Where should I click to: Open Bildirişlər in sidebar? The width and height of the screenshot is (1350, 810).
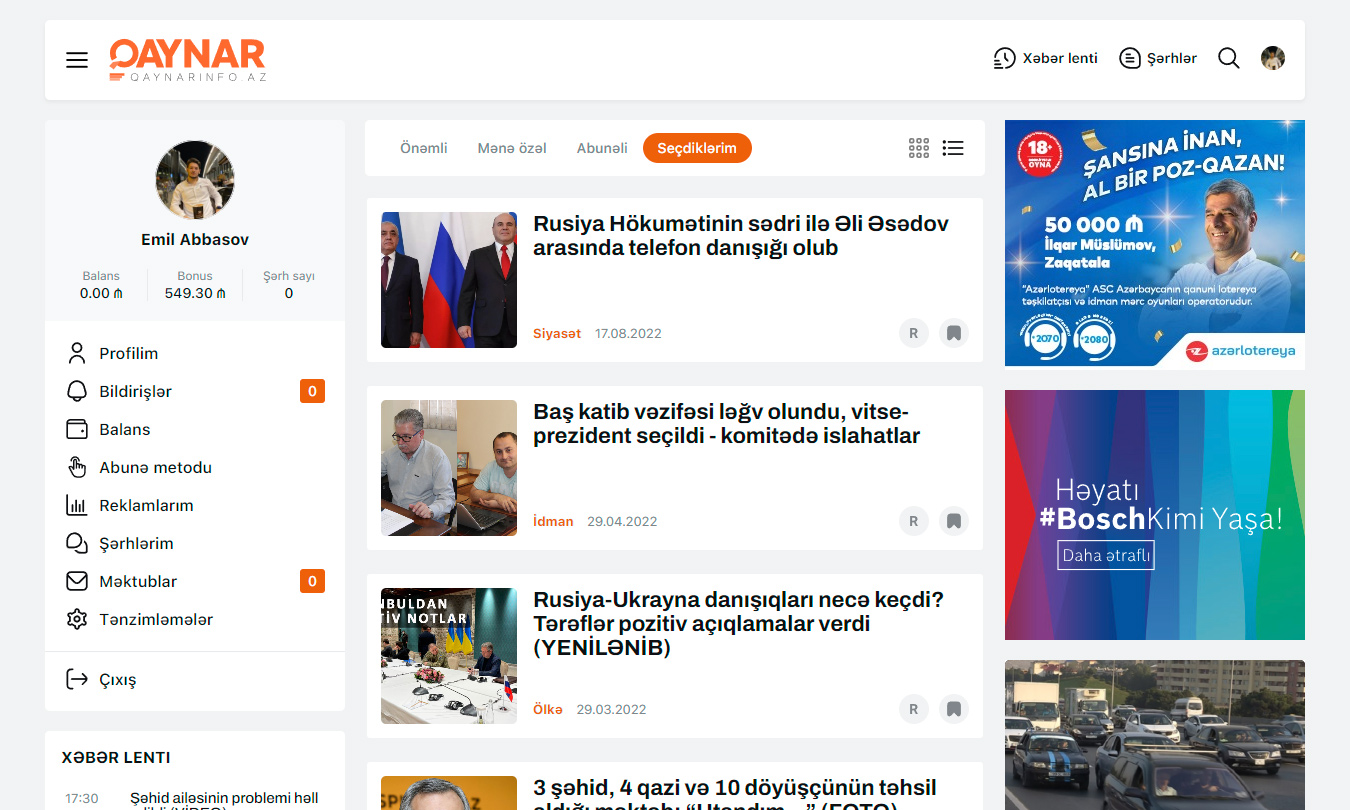coord(135,392)
